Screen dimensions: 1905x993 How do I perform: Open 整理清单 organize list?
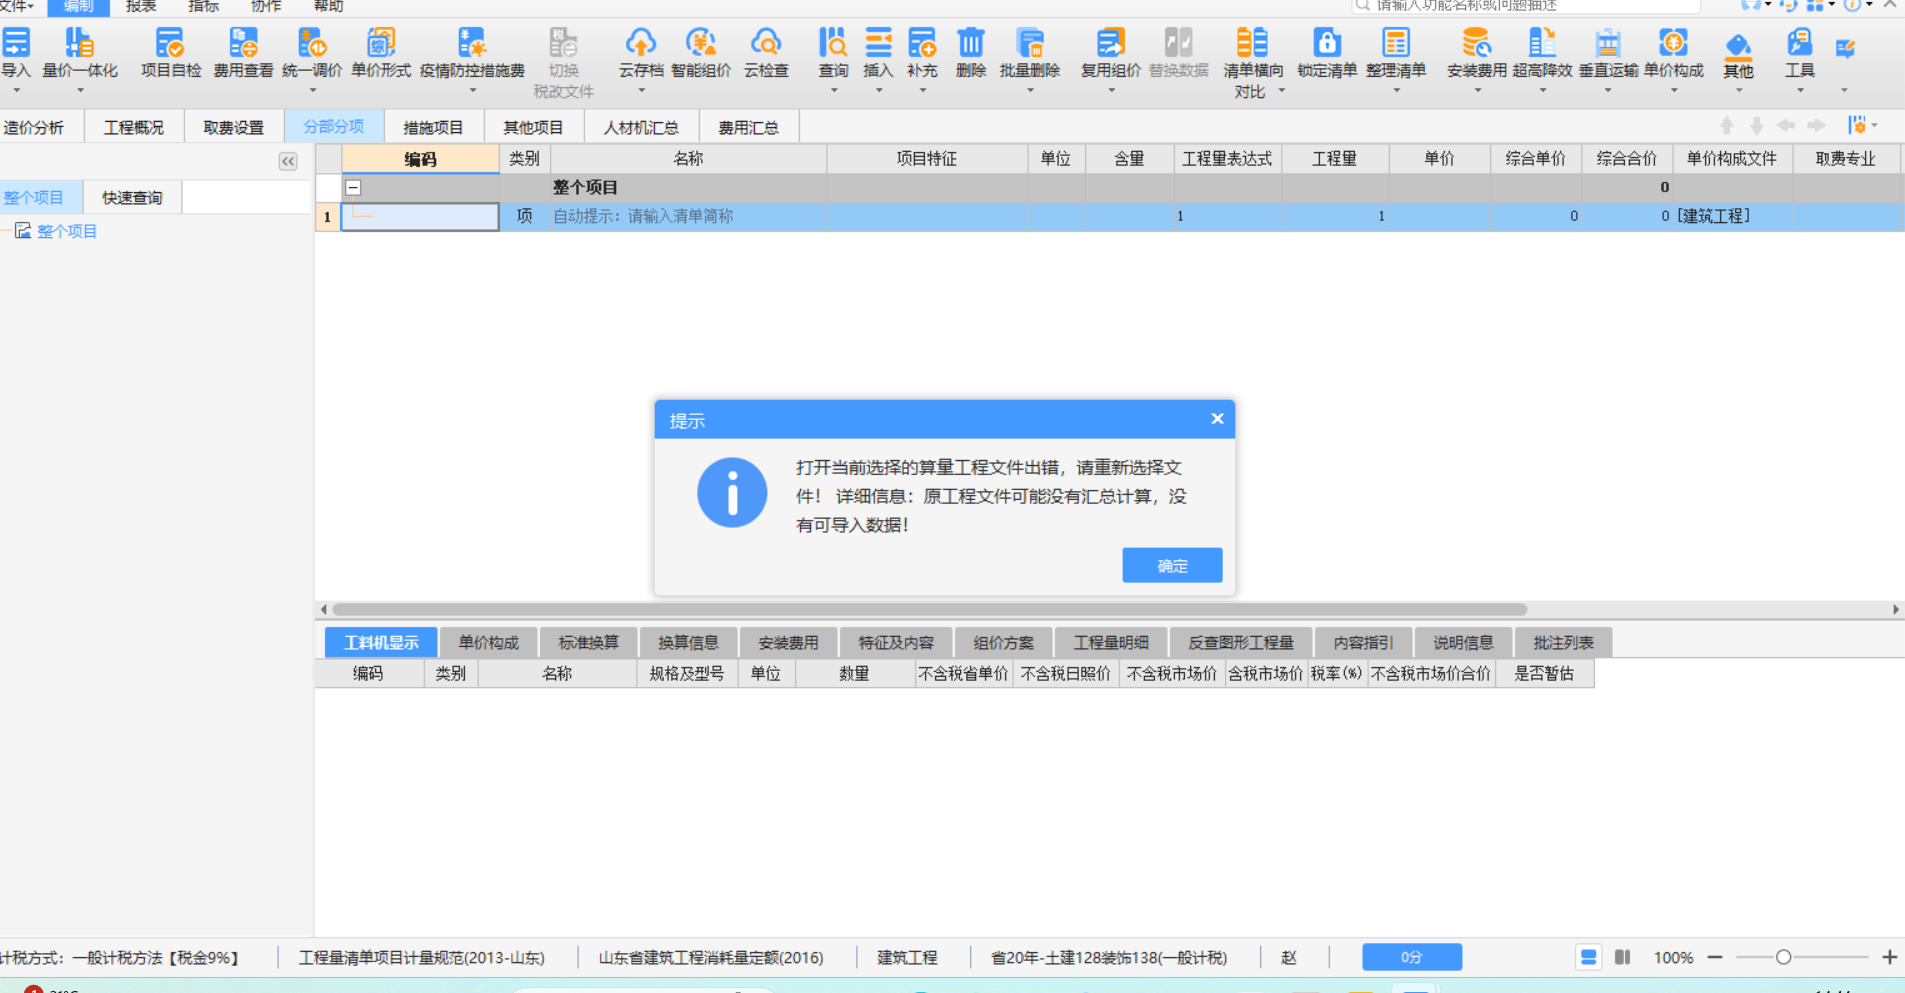coord(1396,52)
